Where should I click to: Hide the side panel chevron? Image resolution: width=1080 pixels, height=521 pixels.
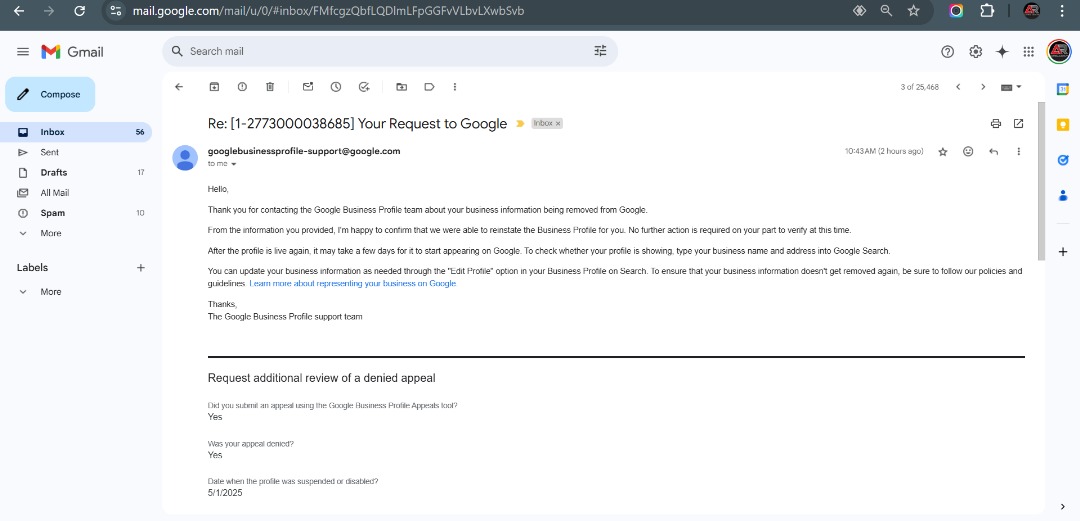(x=1063, y=507)
